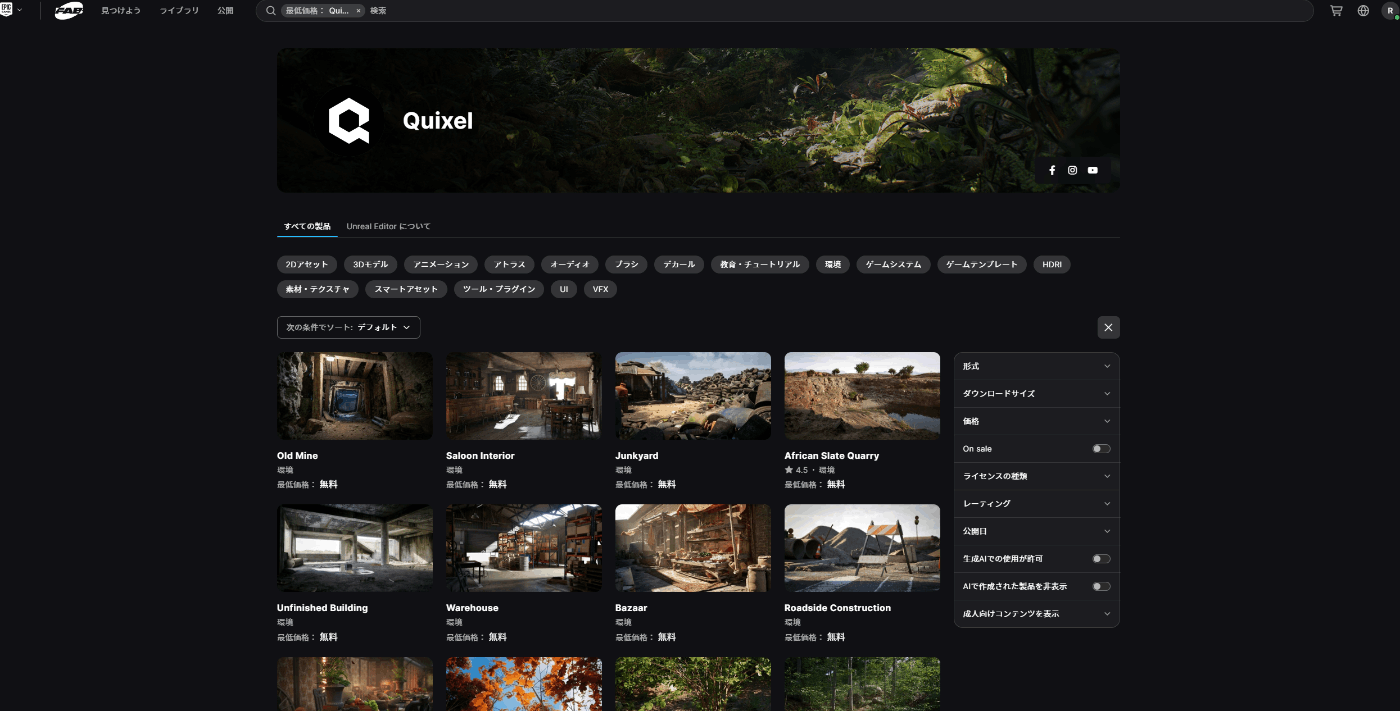Expand the レーティング filter section
1400x711 pixels.
(1037, 504)
